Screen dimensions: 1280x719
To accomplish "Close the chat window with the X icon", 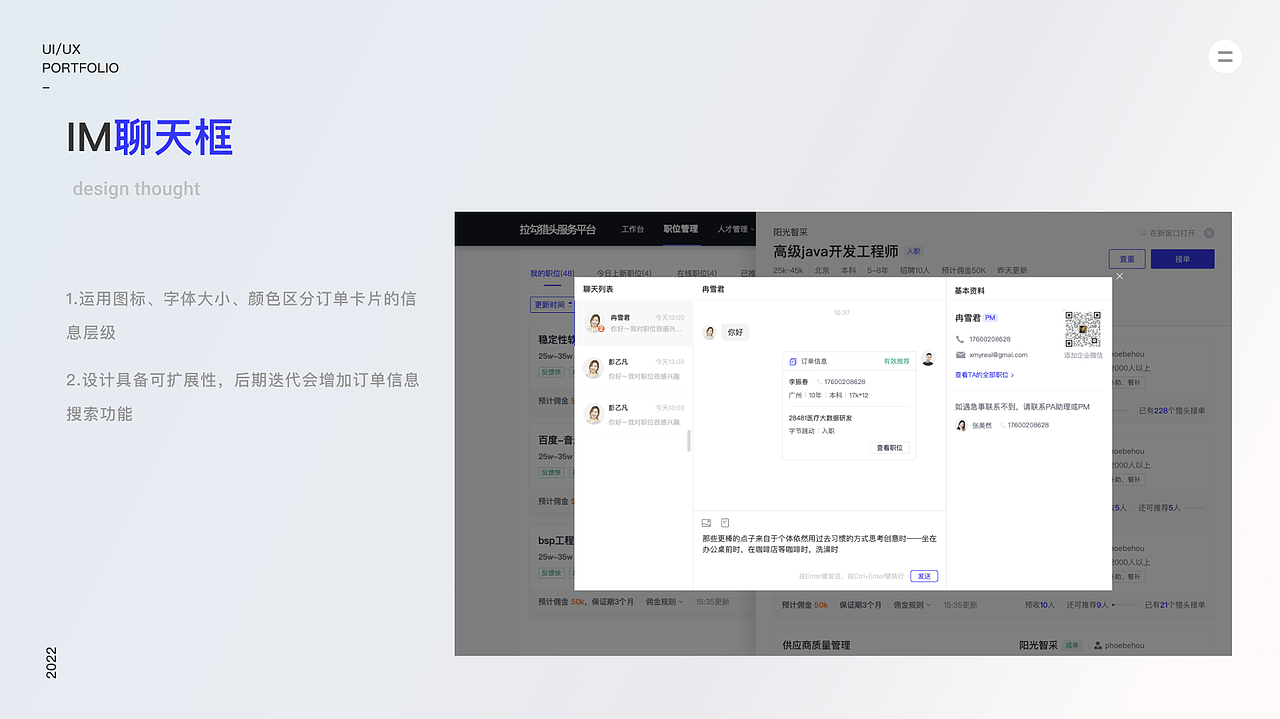I will pos(1118,277).
